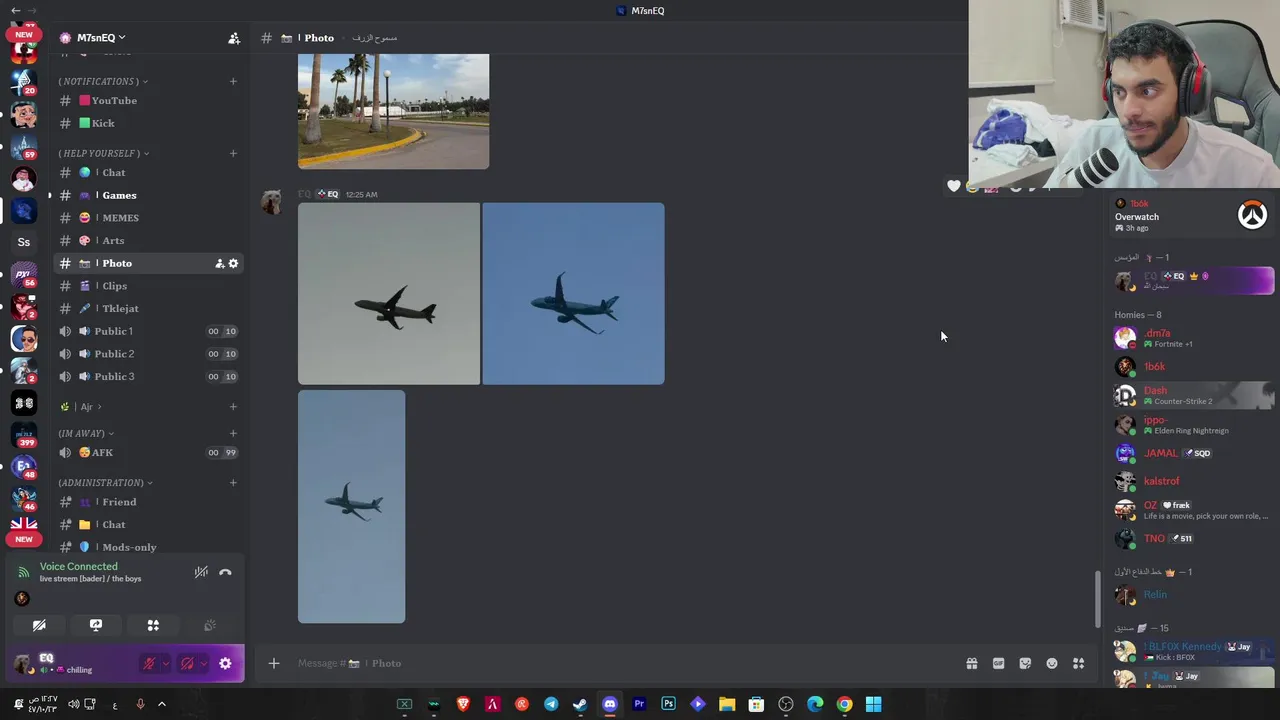Toggle noise suppression in voice panel
Screen dimensions: 1280x720
coord(201,572)
